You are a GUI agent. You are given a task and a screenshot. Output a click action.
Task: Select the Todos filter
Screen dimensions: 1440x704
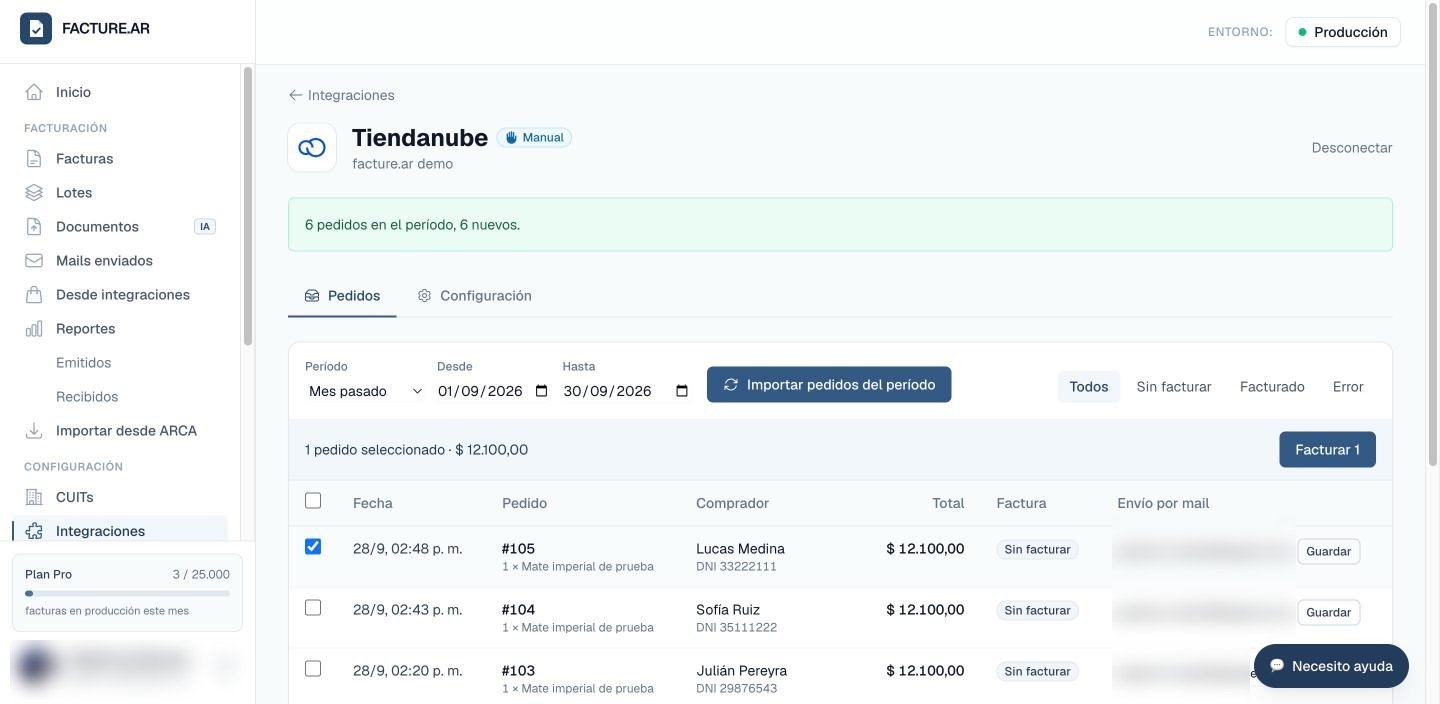[1089, 387]
